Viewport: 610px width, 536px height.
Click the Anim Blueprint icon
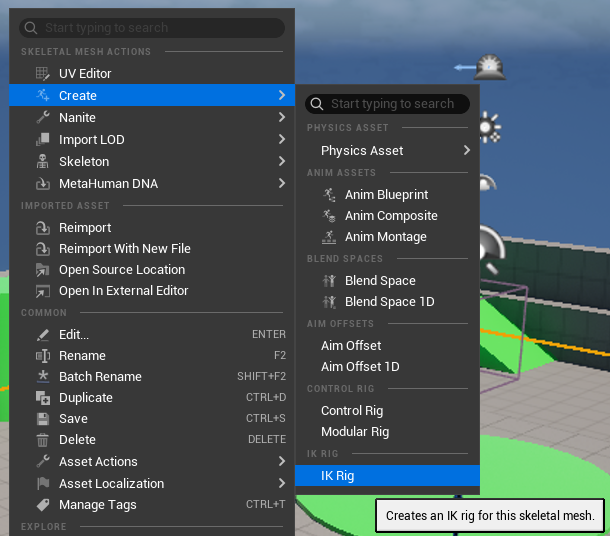pos(329,194)
